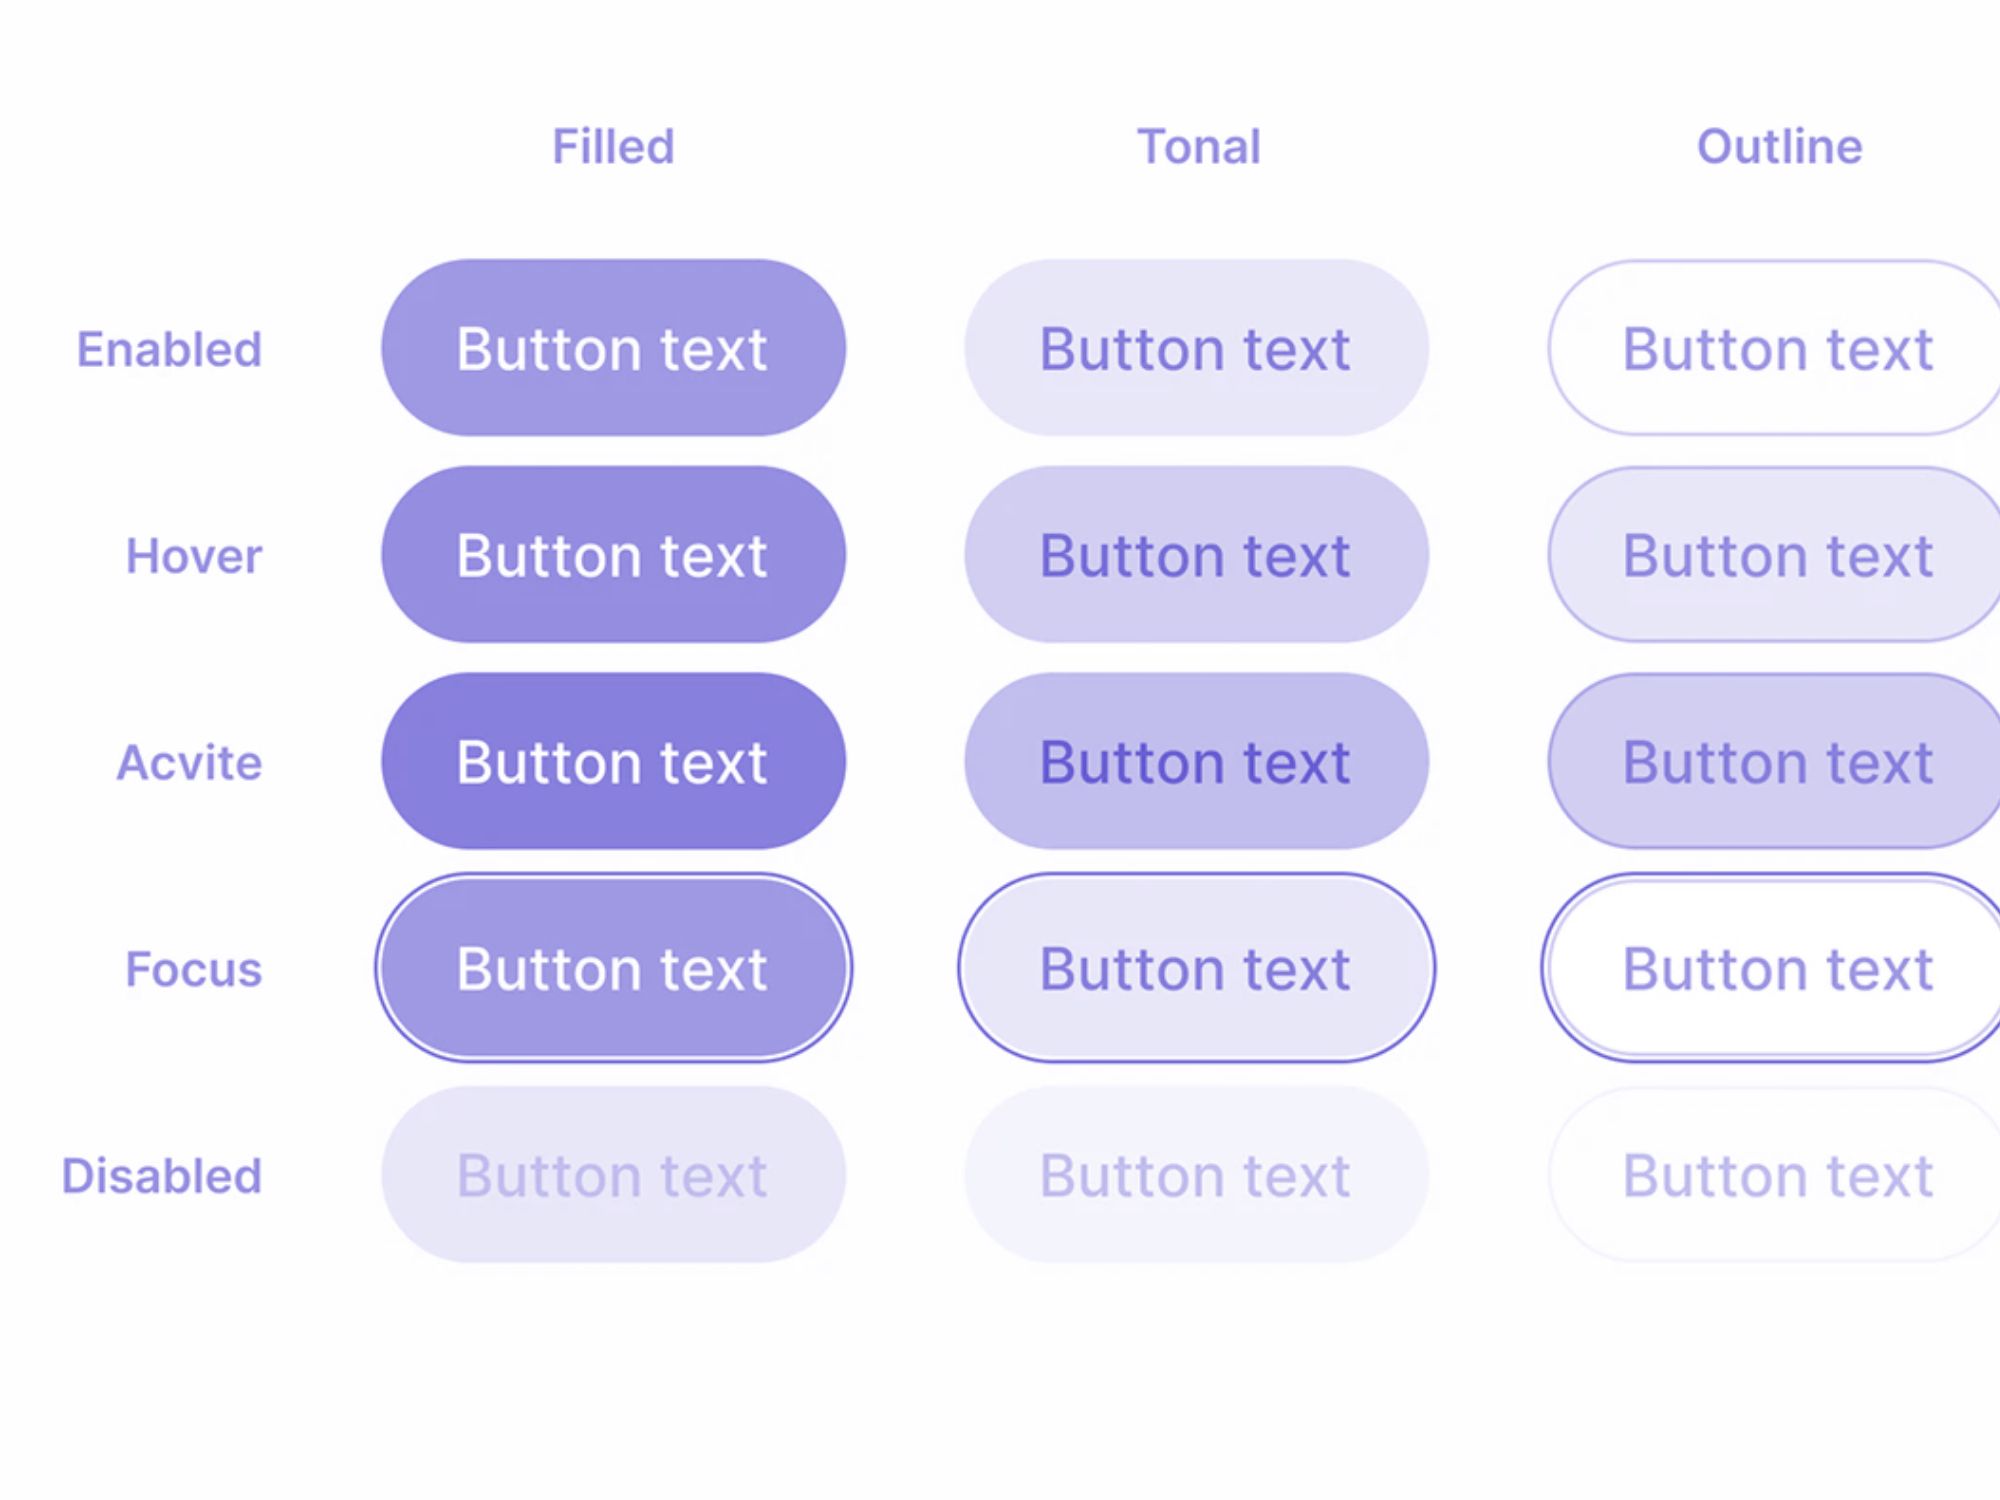Click the Tonal Active state button

(1196, 761)
